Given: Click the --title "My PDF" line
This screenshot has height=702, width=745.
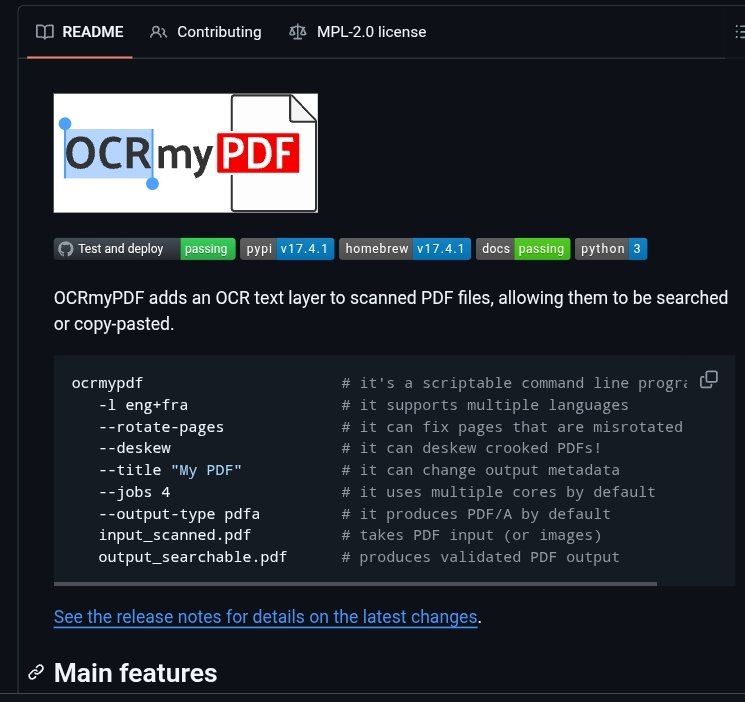Looking at the screenshot, I should (x=170, y=470).
